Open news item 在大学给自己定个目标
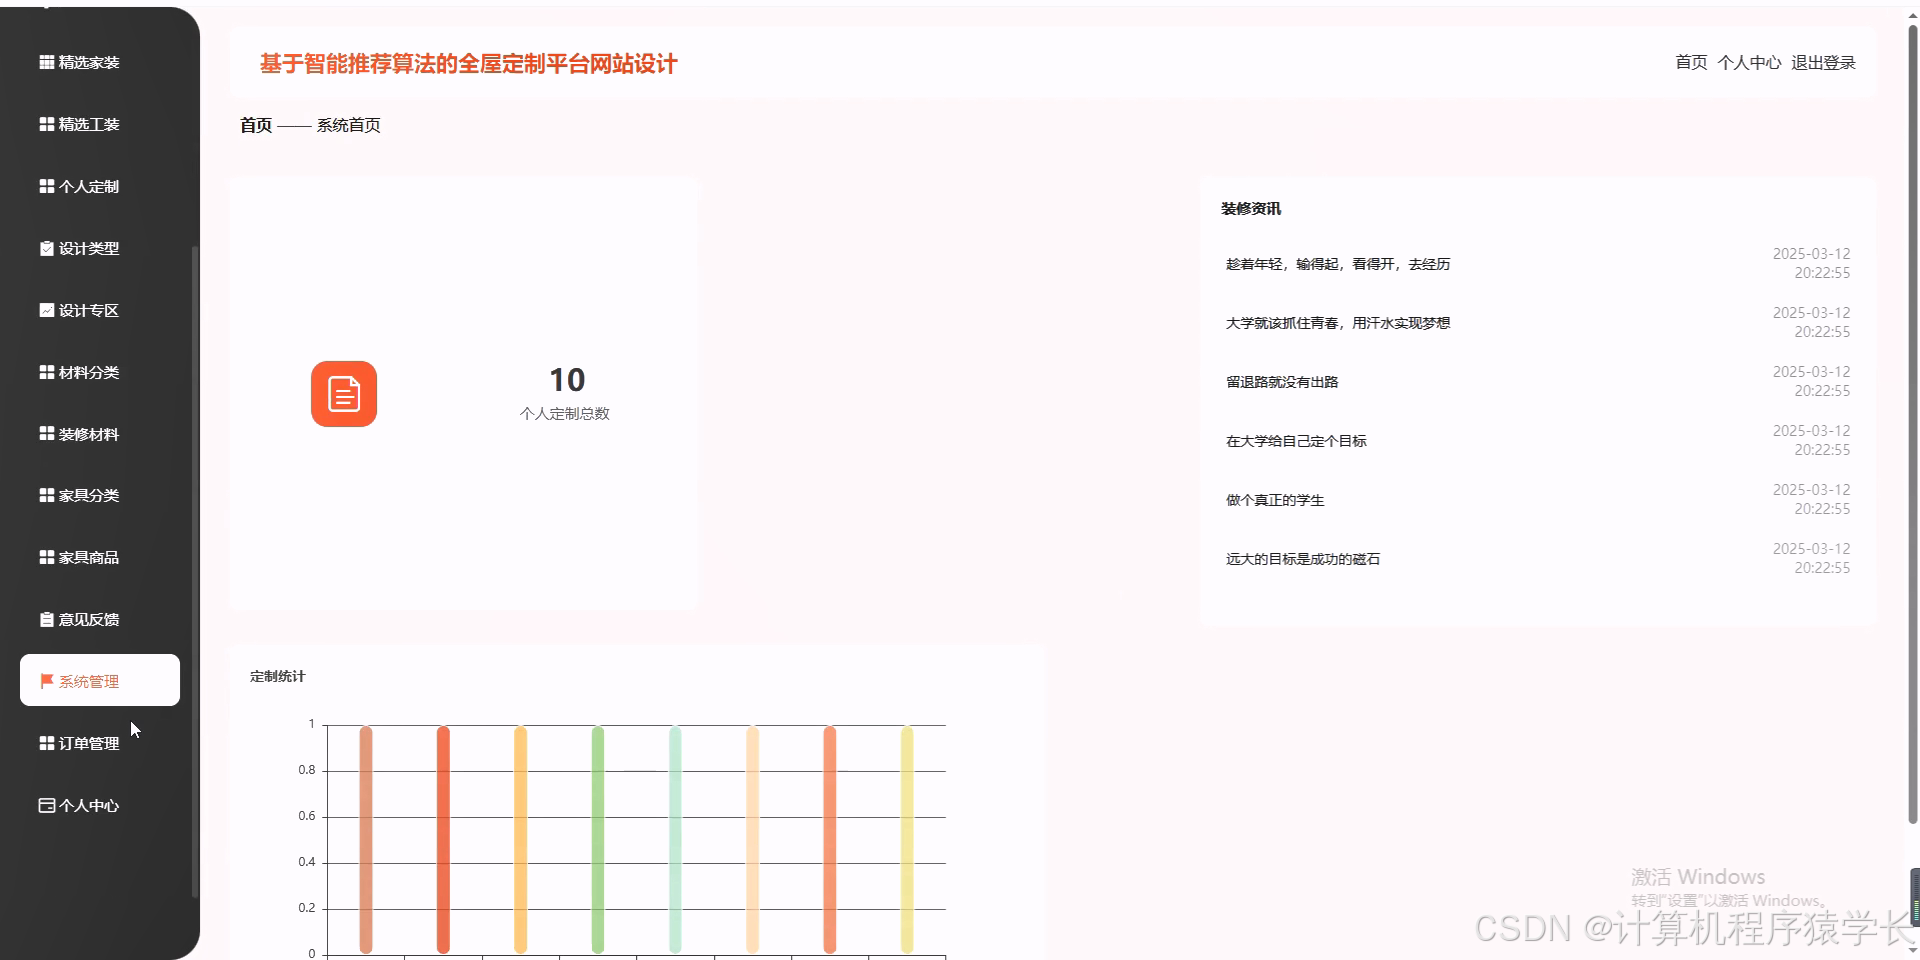The height and width of the screenshot is (960, 1920). [1296, 441]
